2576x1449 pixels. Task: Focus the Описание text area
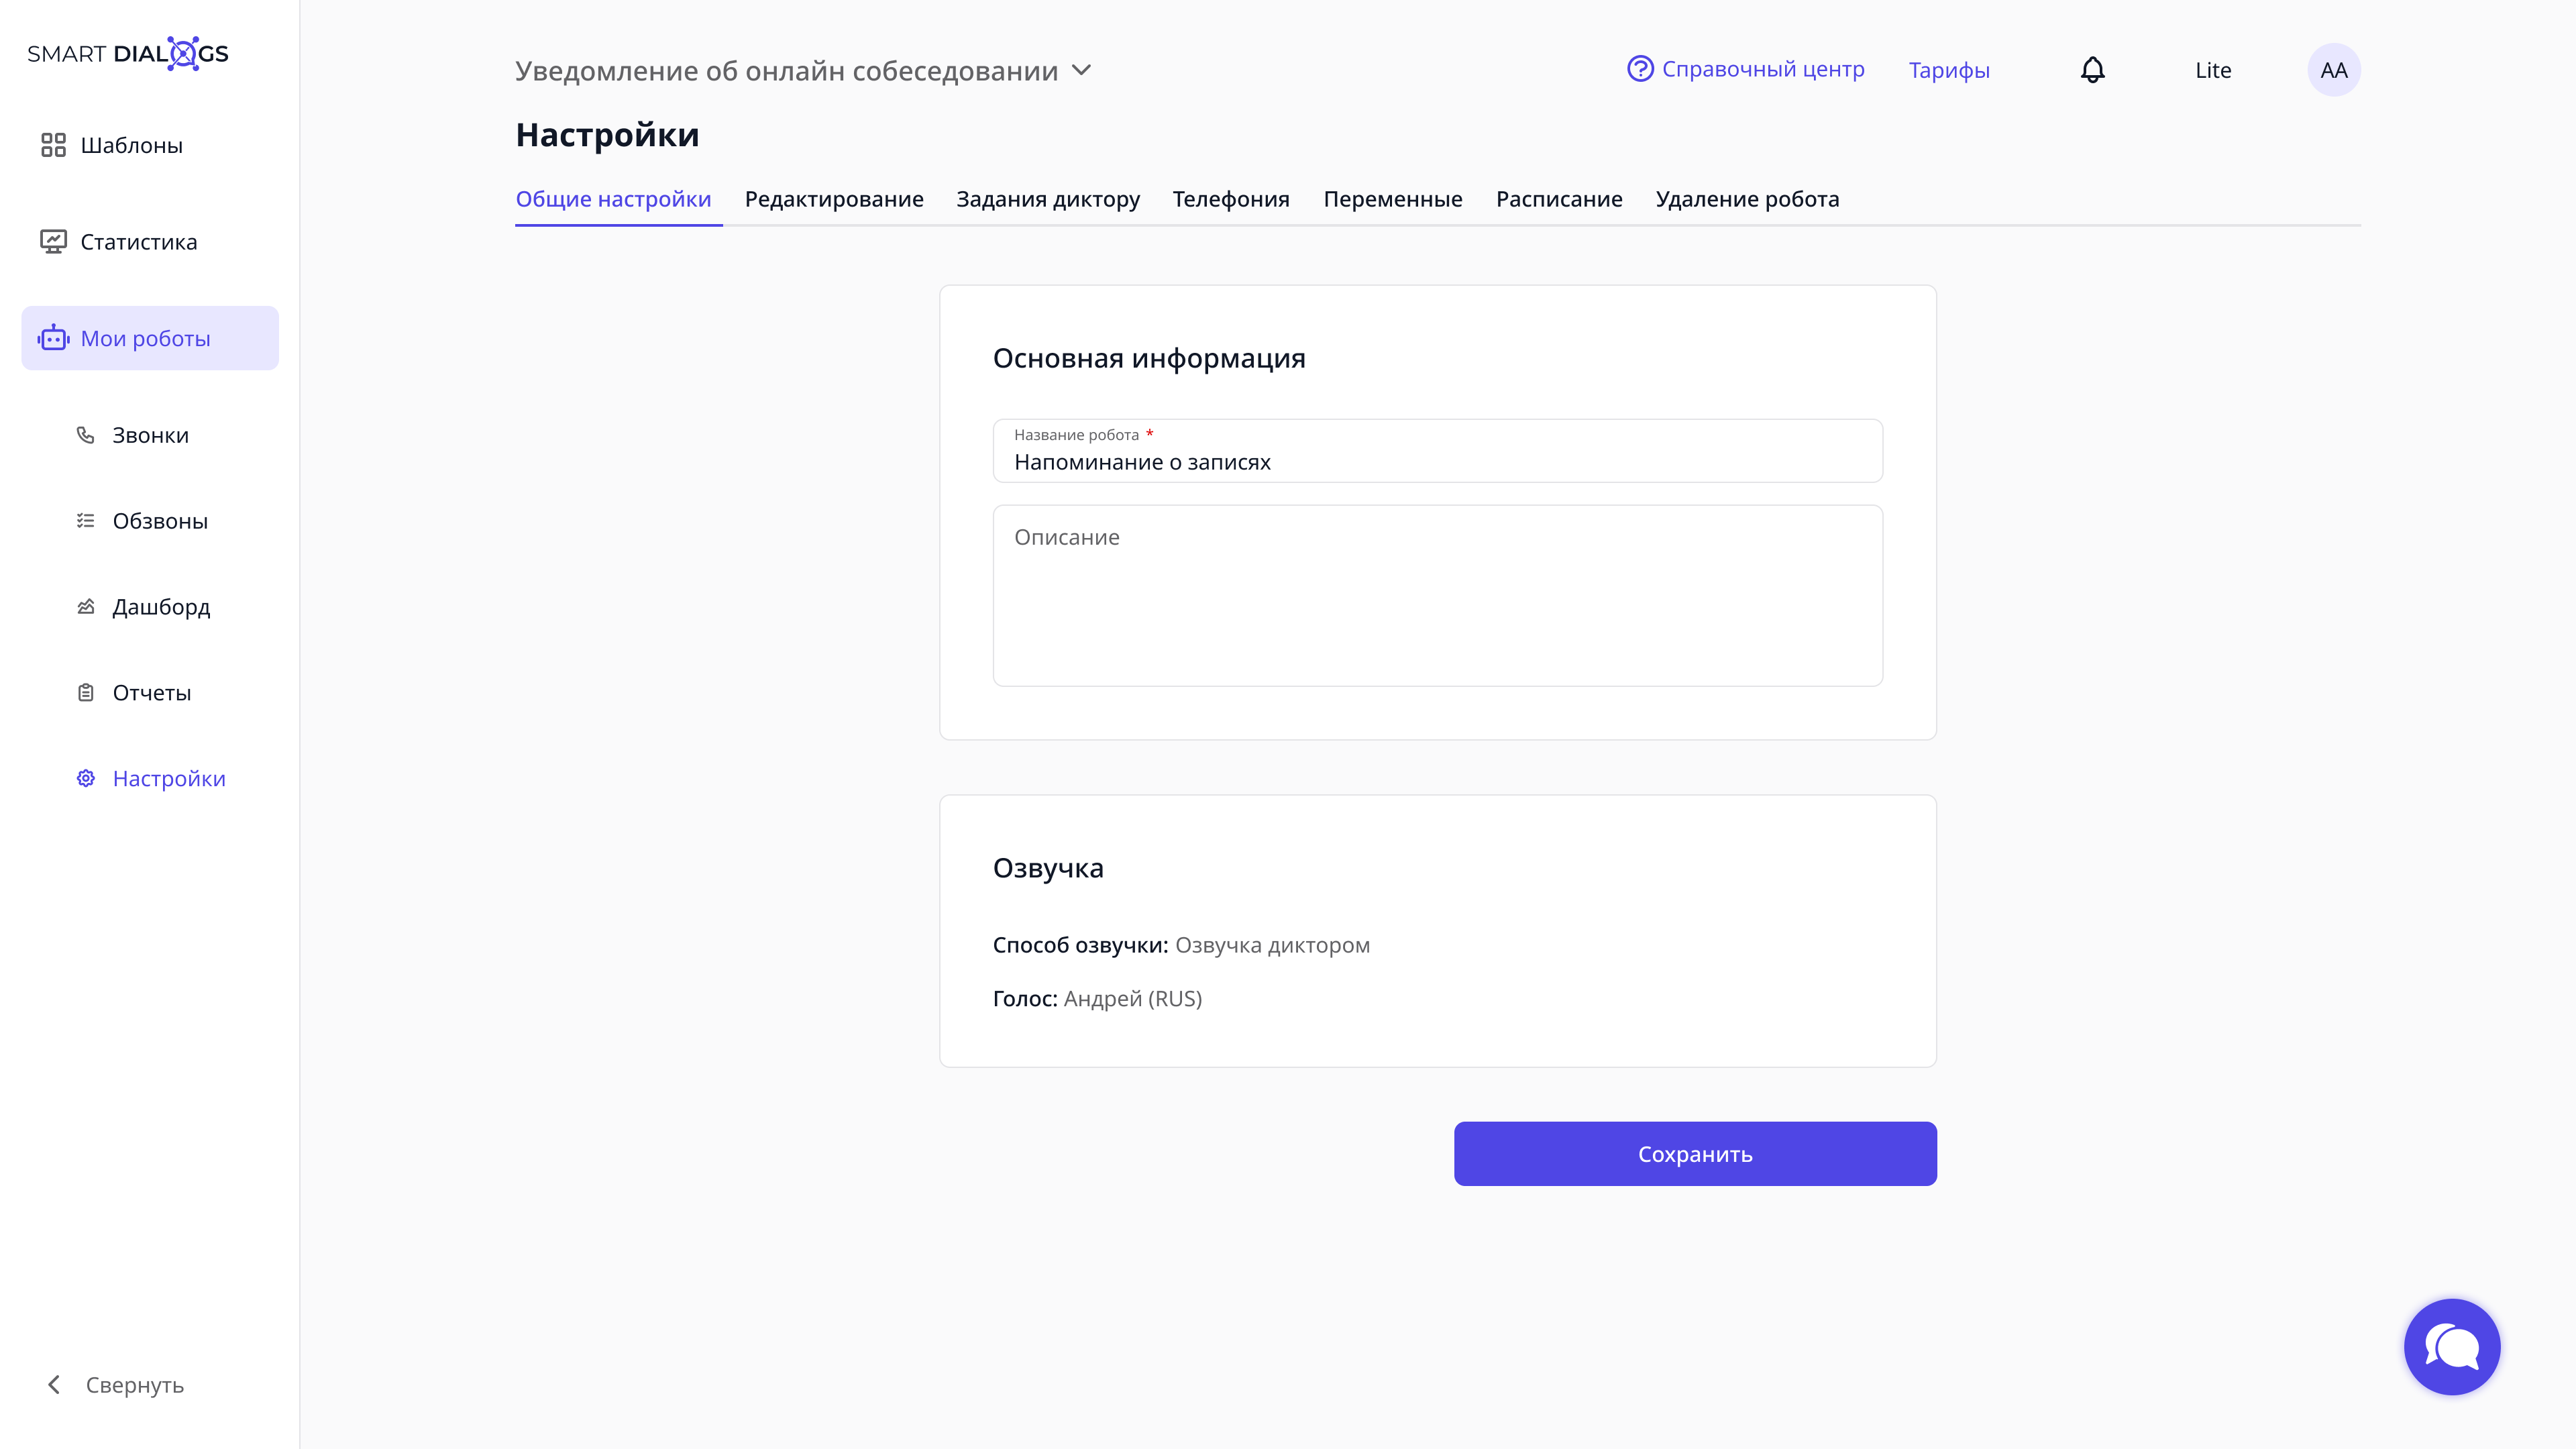coord(1437,596)
